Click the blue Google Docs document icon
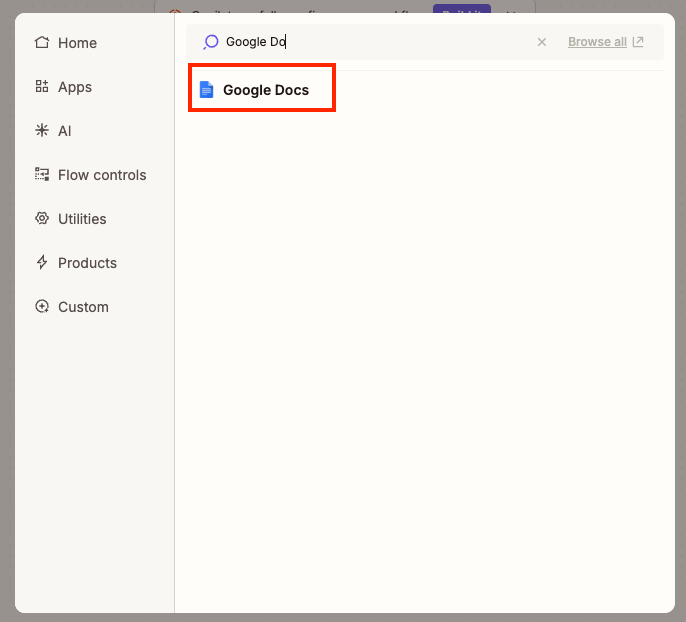Viewport: 686px width, 622px height. tap(206, 90)
